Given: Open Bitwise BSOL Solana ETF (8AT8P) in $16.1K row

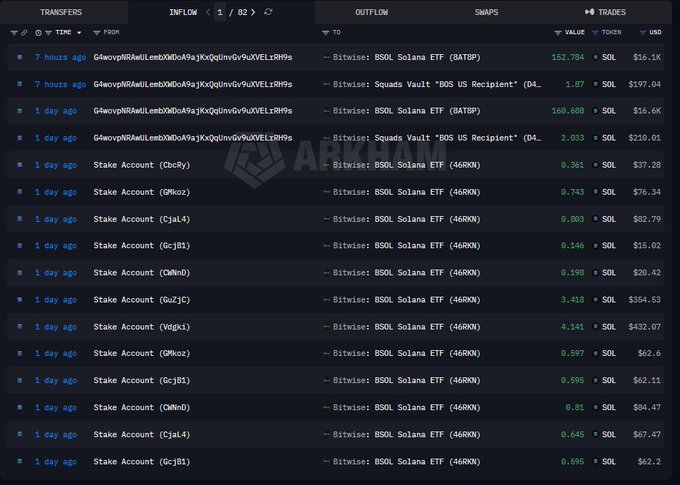Looking at the screenshot, I should click(x=406, y=57).
